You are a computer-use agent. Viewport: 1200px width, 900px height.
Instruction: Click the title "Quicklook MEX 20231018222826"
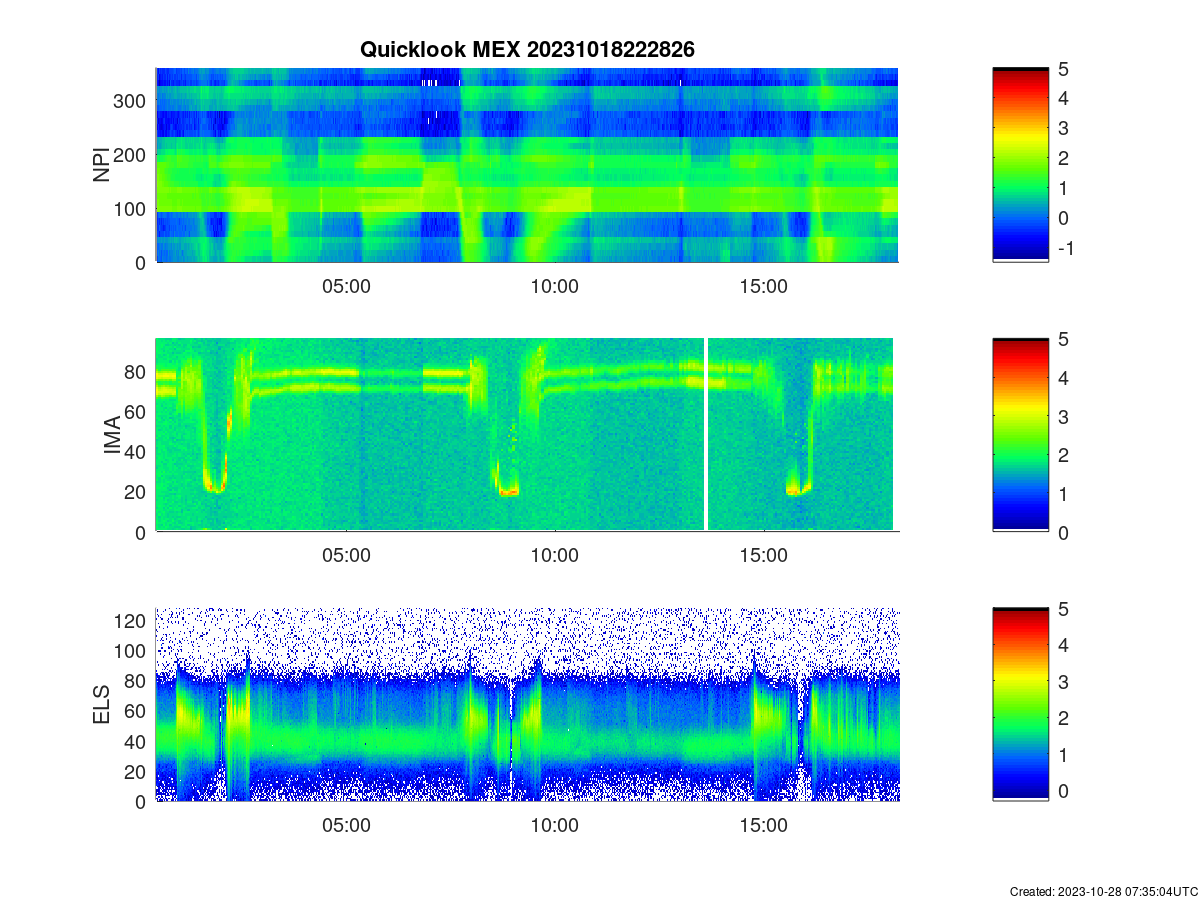(527, 49)
